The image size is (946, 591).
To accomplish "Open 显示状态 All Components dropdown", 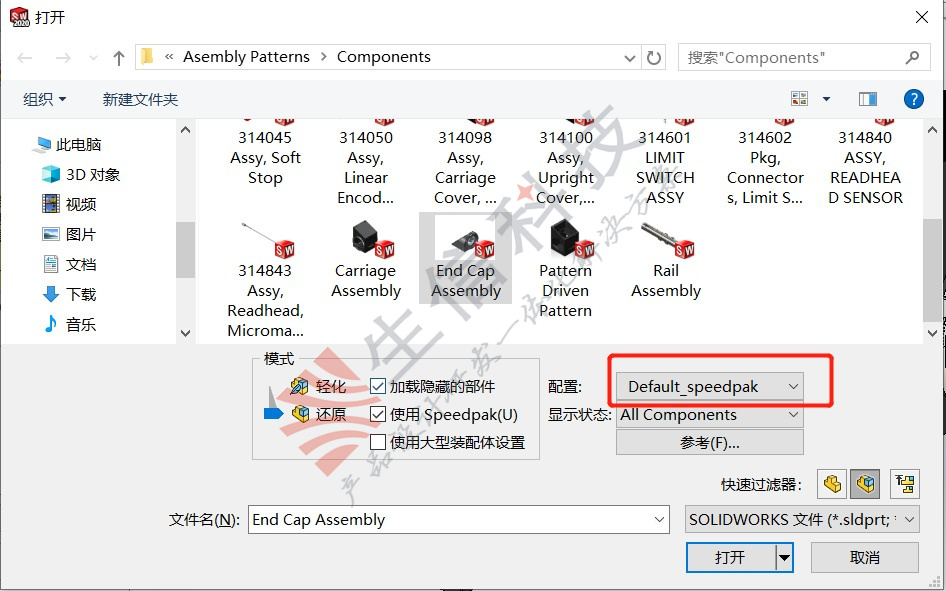I will pyautogui.click(x=710, y=415).
